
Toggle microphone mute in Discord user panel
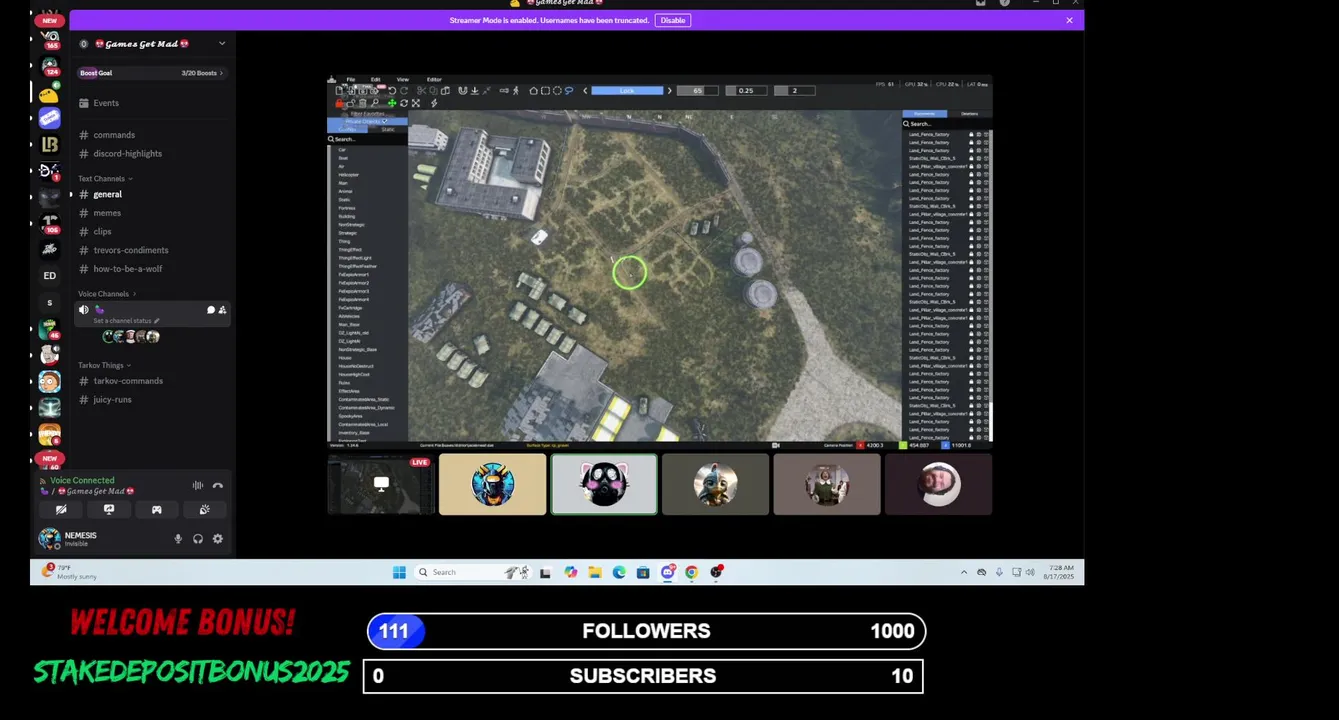(x=178, y=539)
